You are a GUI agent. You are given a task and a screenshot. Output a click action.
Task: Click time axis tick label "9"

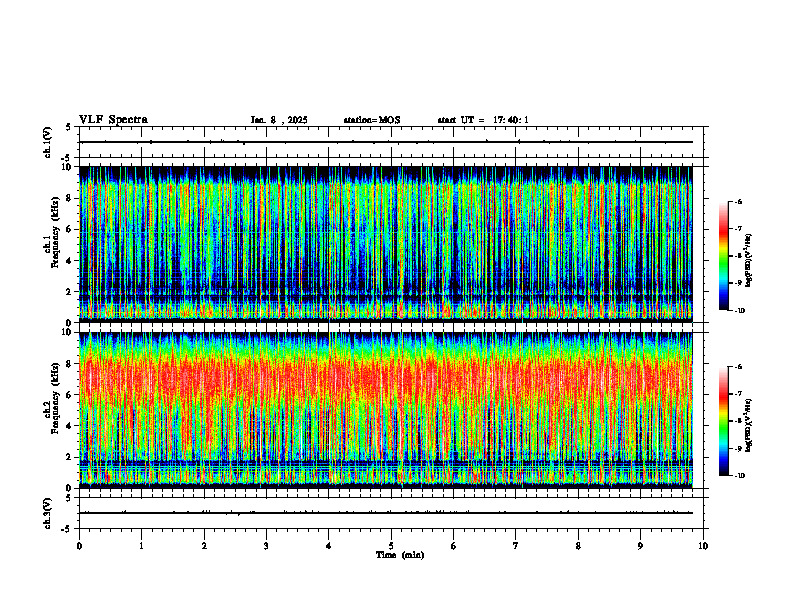(640, 546)
